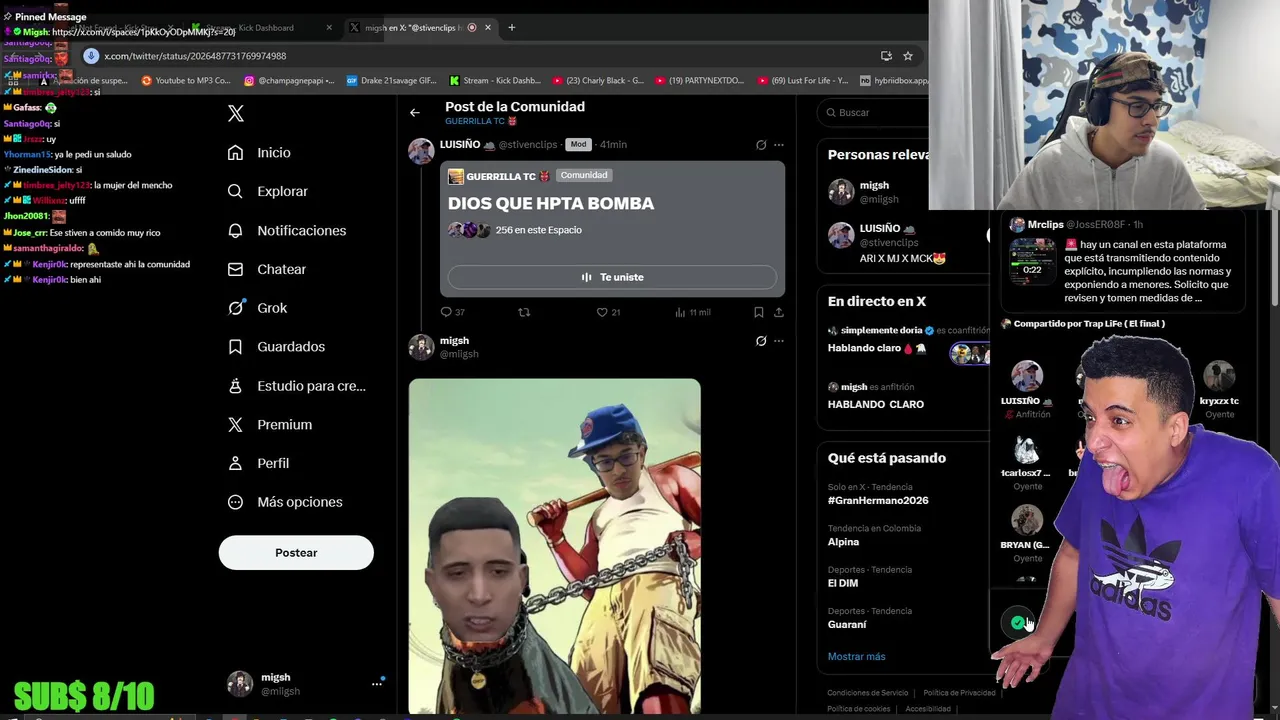The width and height of the screenshot is (1280, 720).
Task: Close the migsh en X tab
Action: point(489,28)
